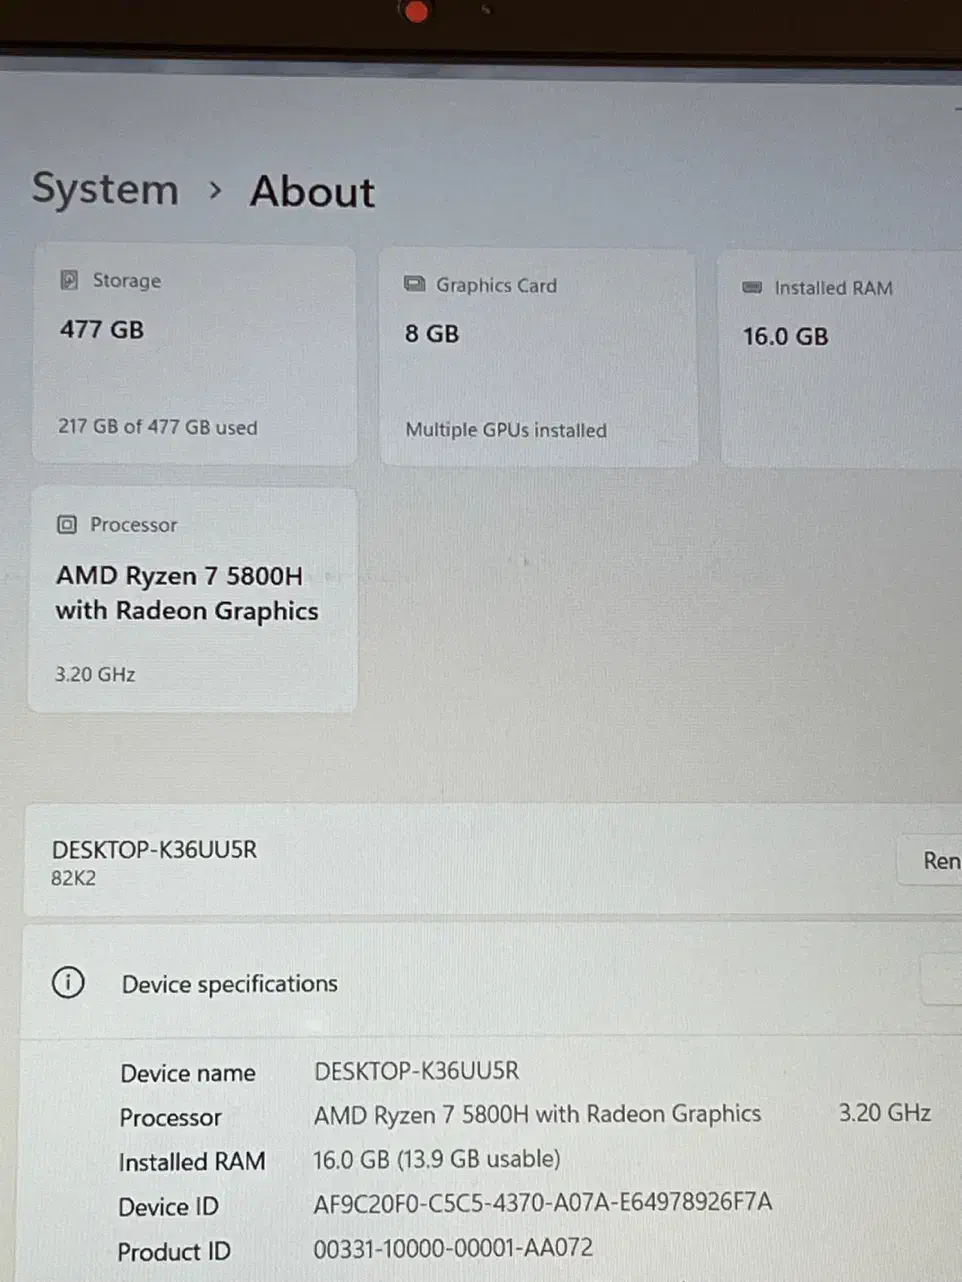962x1282 pixels.
Task: Open the Installed RAM 16.0 GB card
Action: pyautogui.click(x=842, y=360)
